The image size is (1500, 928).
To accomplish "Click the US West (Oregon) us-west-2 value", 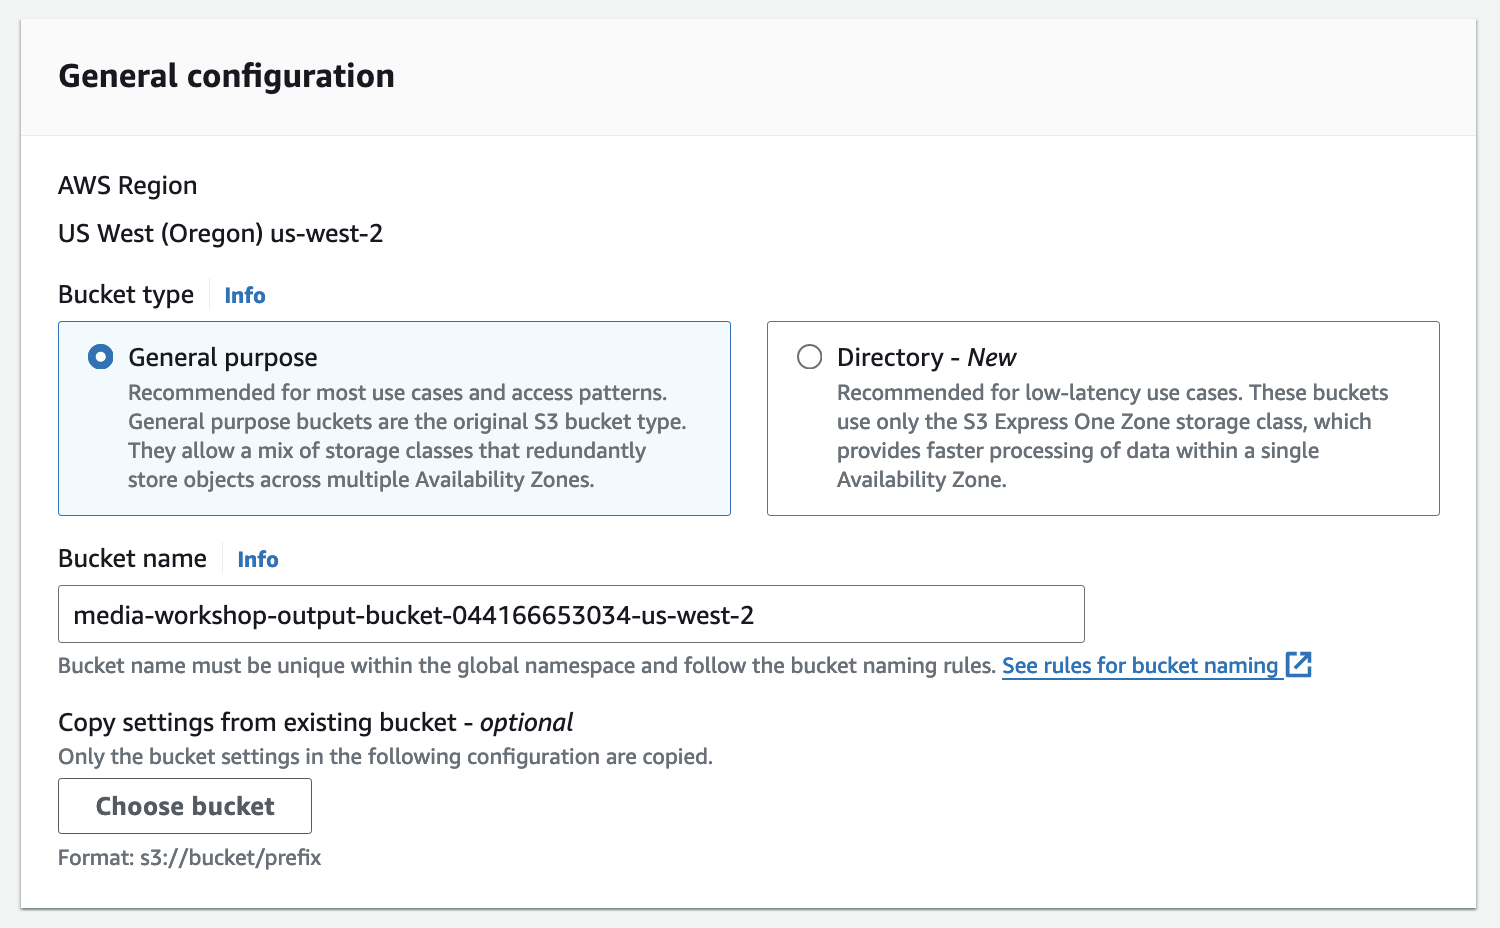I will coord(220,234).
